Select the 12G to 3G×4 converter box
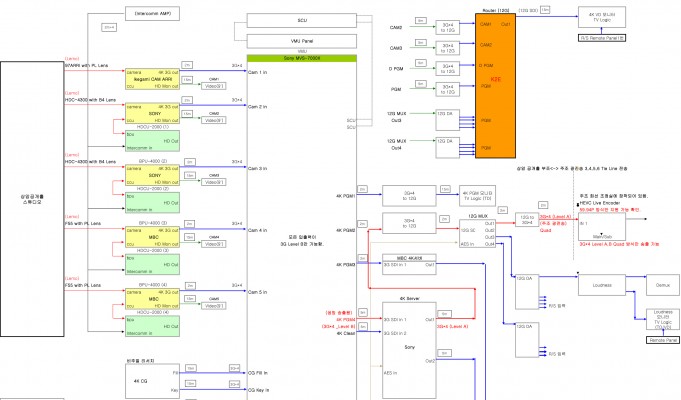Viewport: 681px width, 400px height. (527, 220)
